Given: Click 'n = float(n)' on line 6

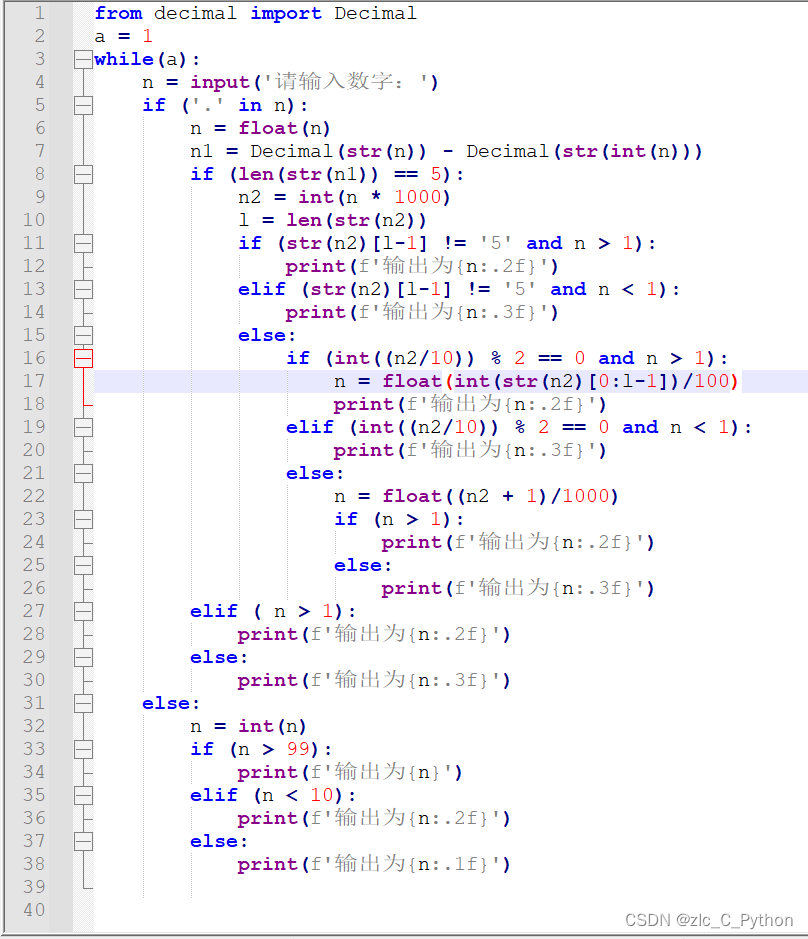Looking at the screenshot, I should (x=260, y=128).
